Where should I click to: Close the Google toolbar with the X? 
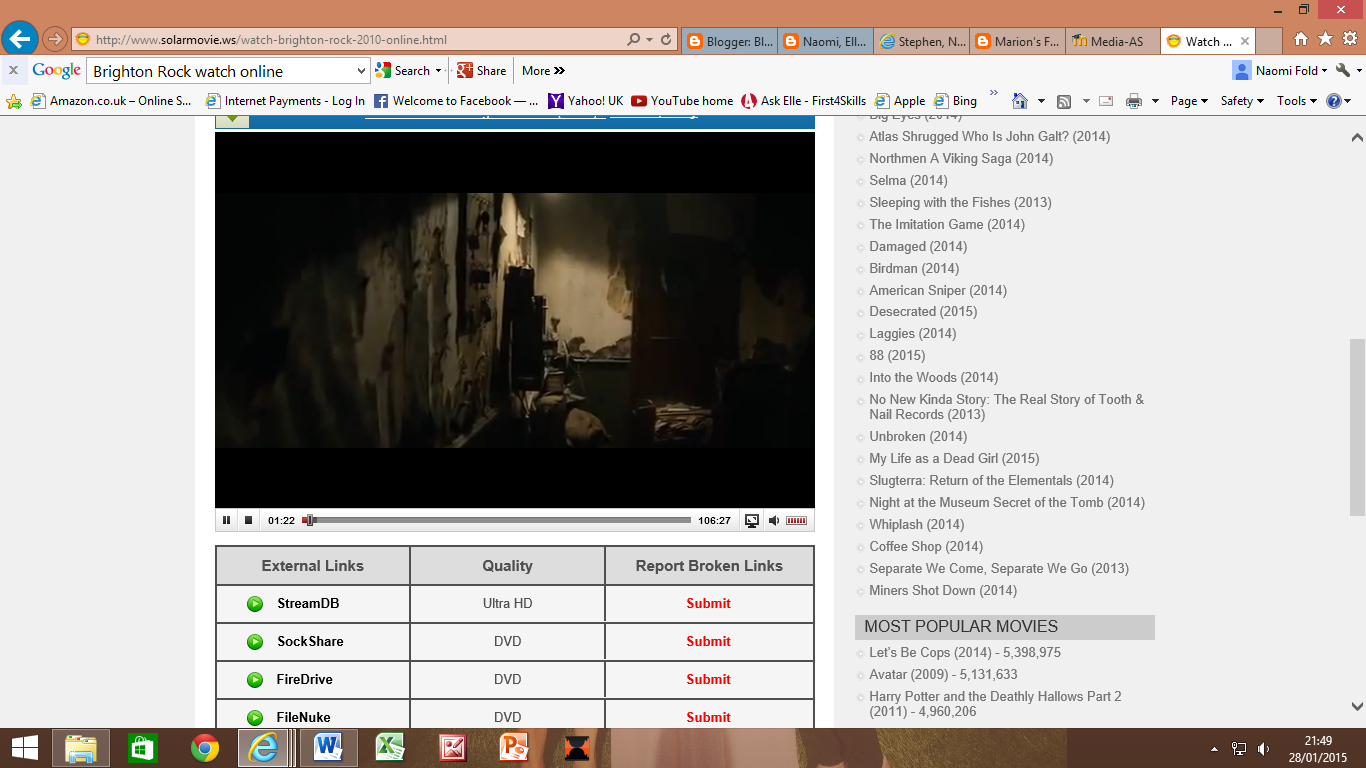coord(13,71)
